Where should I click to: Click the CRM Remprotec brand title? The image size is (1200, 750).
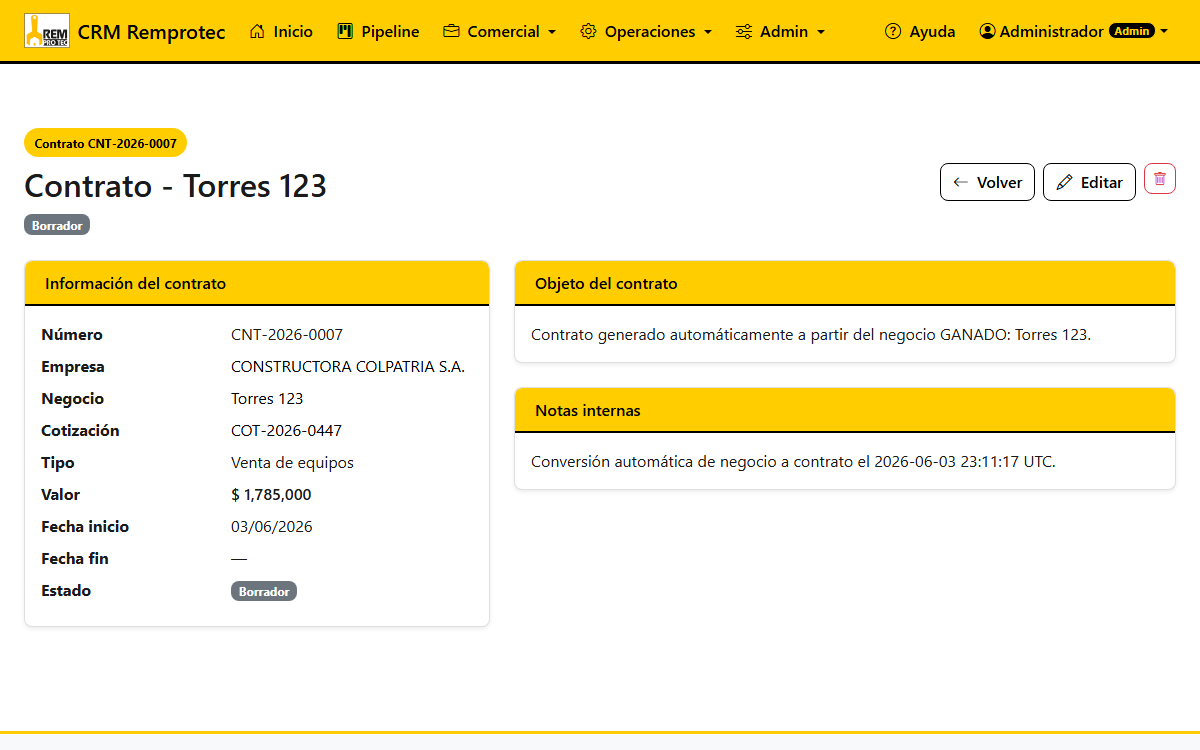point(152,32)
